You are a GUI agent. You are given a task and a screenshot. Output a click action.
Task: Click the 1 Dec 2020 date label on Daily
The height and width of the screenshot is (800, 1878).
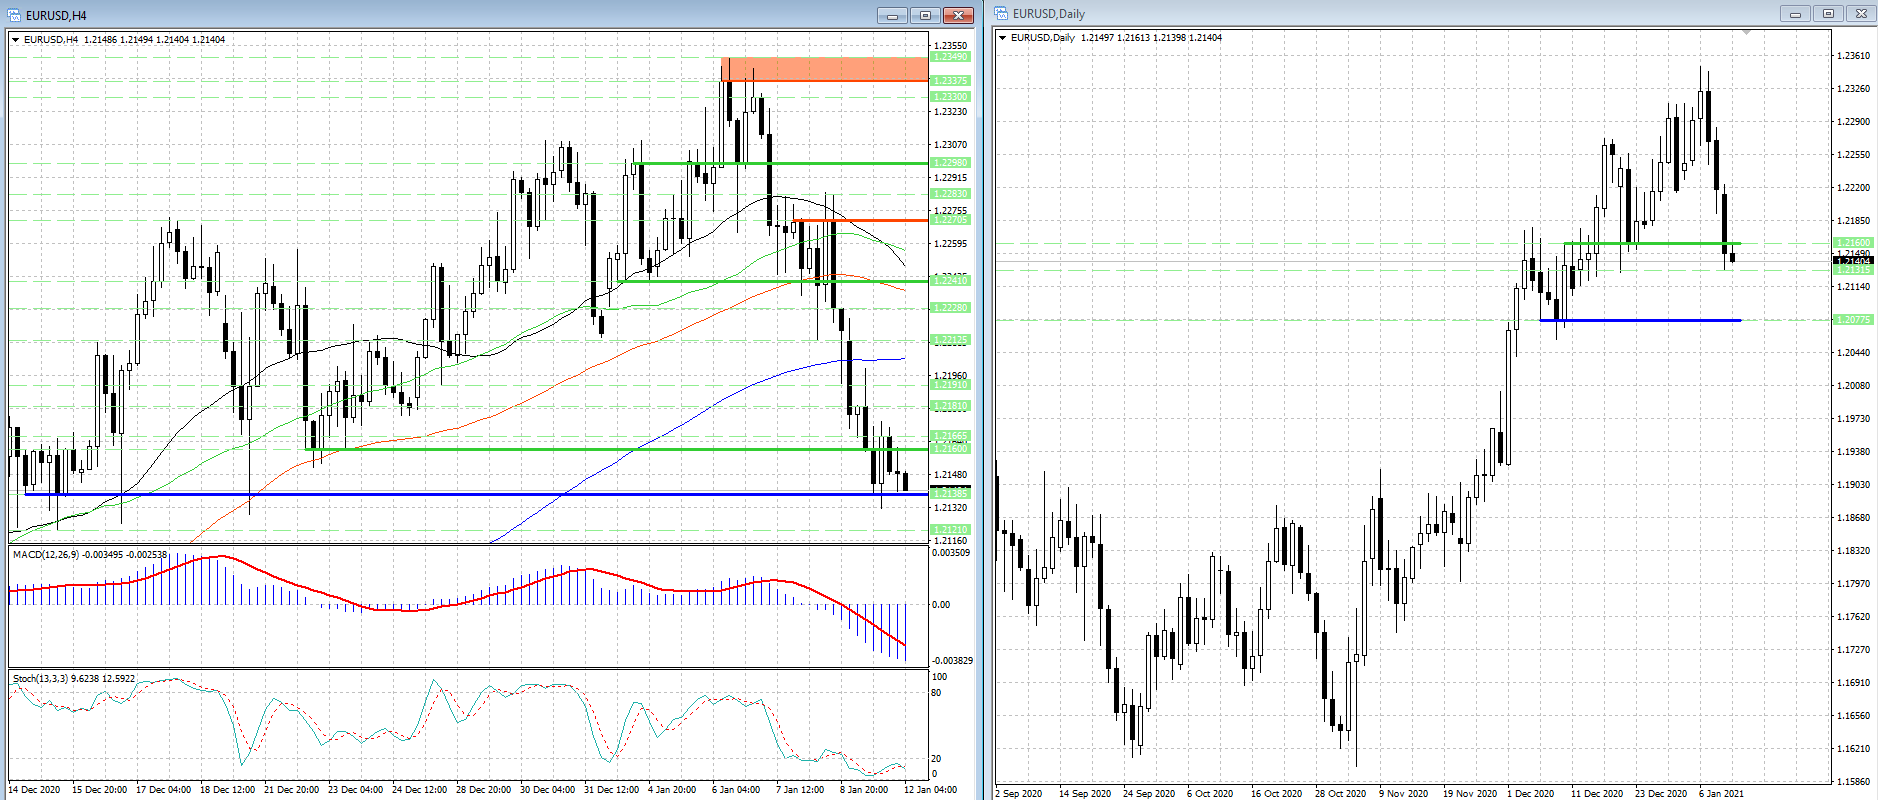(1532, 794)
